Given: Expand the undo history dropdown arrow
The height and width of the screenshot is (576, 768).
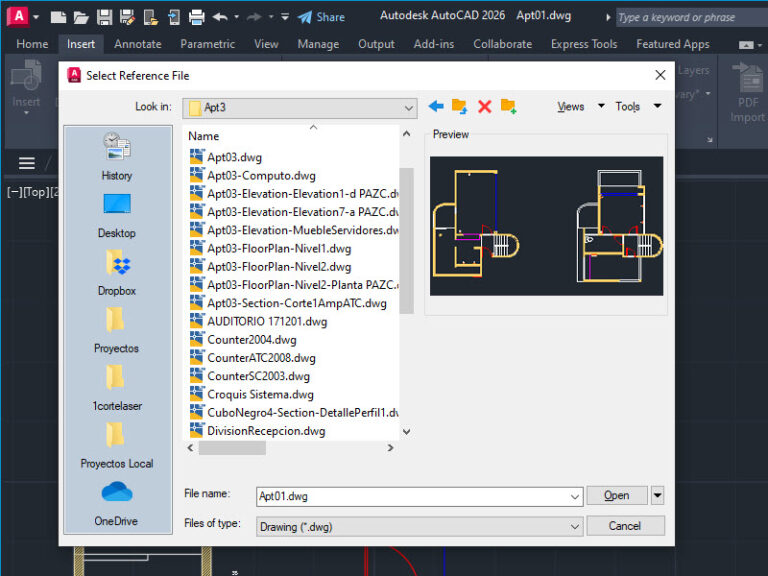Looking at the screenshot, I should [237, 17].
